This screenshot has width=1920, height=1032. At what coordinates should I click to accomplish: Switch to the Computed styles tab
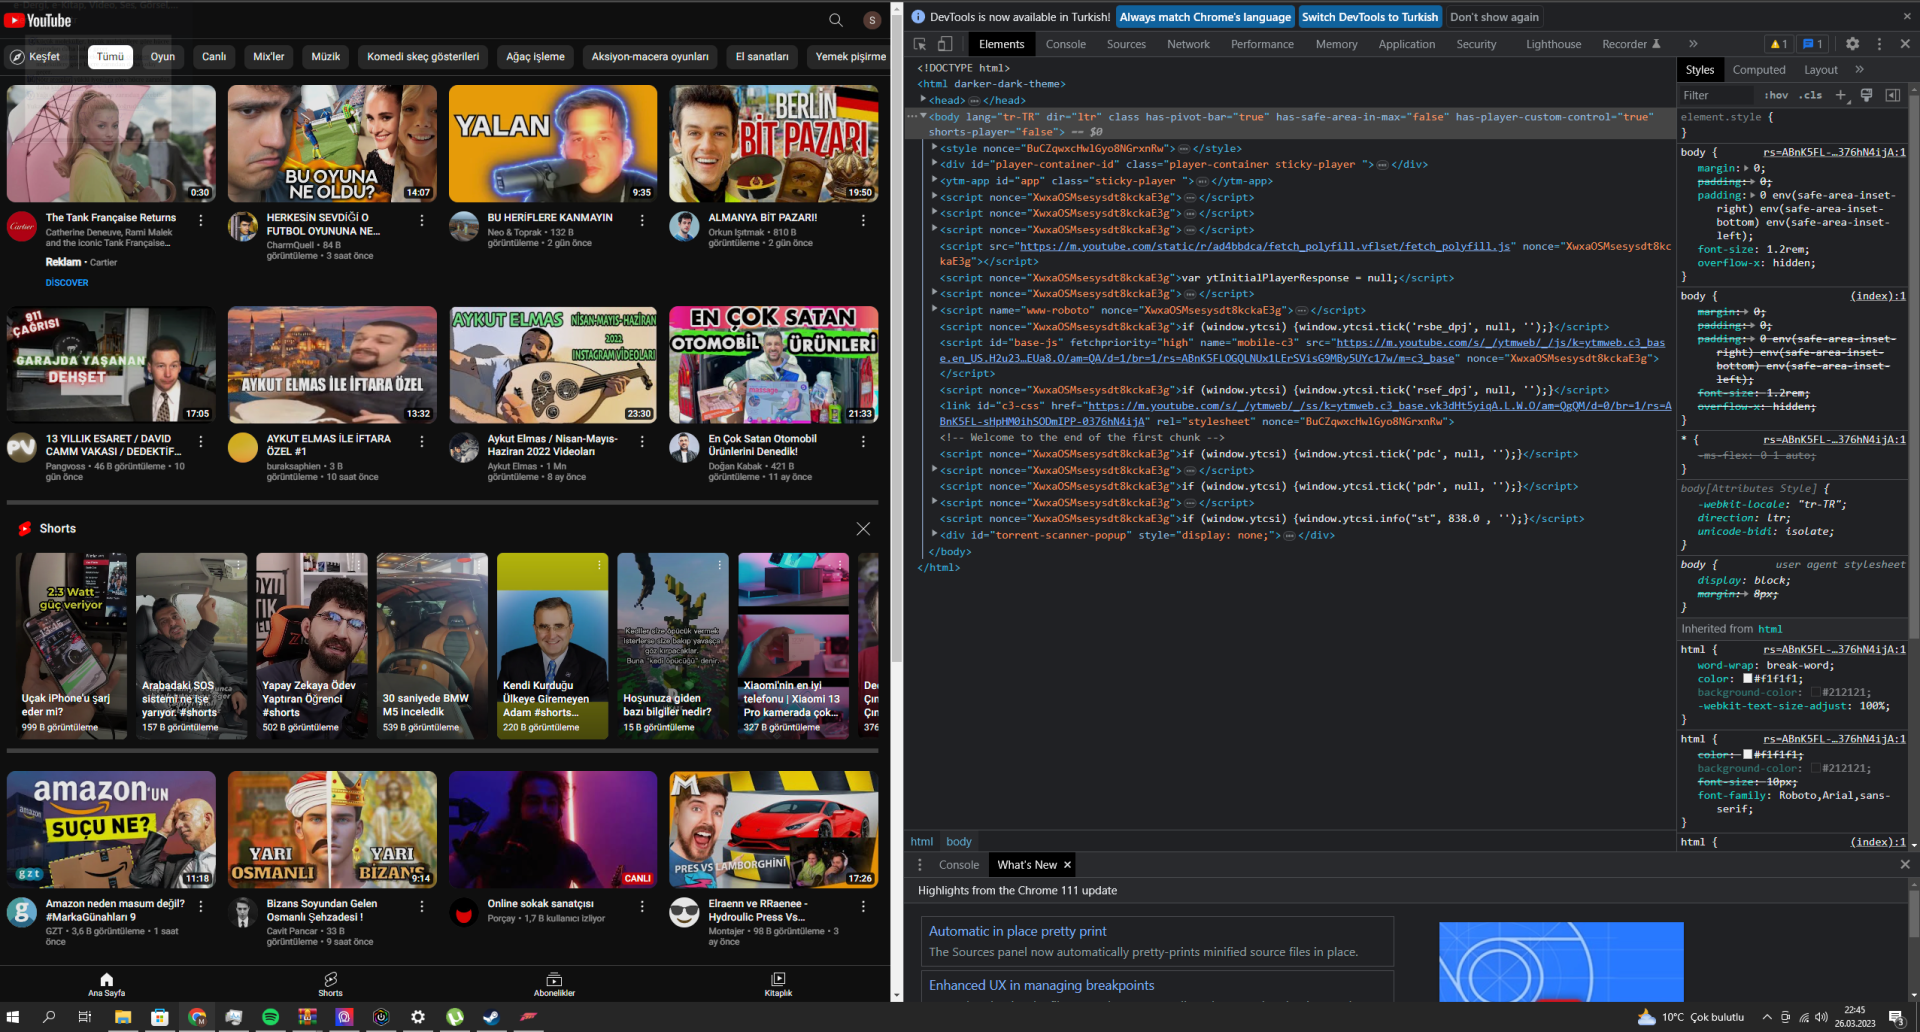(x=1758, y=70)
